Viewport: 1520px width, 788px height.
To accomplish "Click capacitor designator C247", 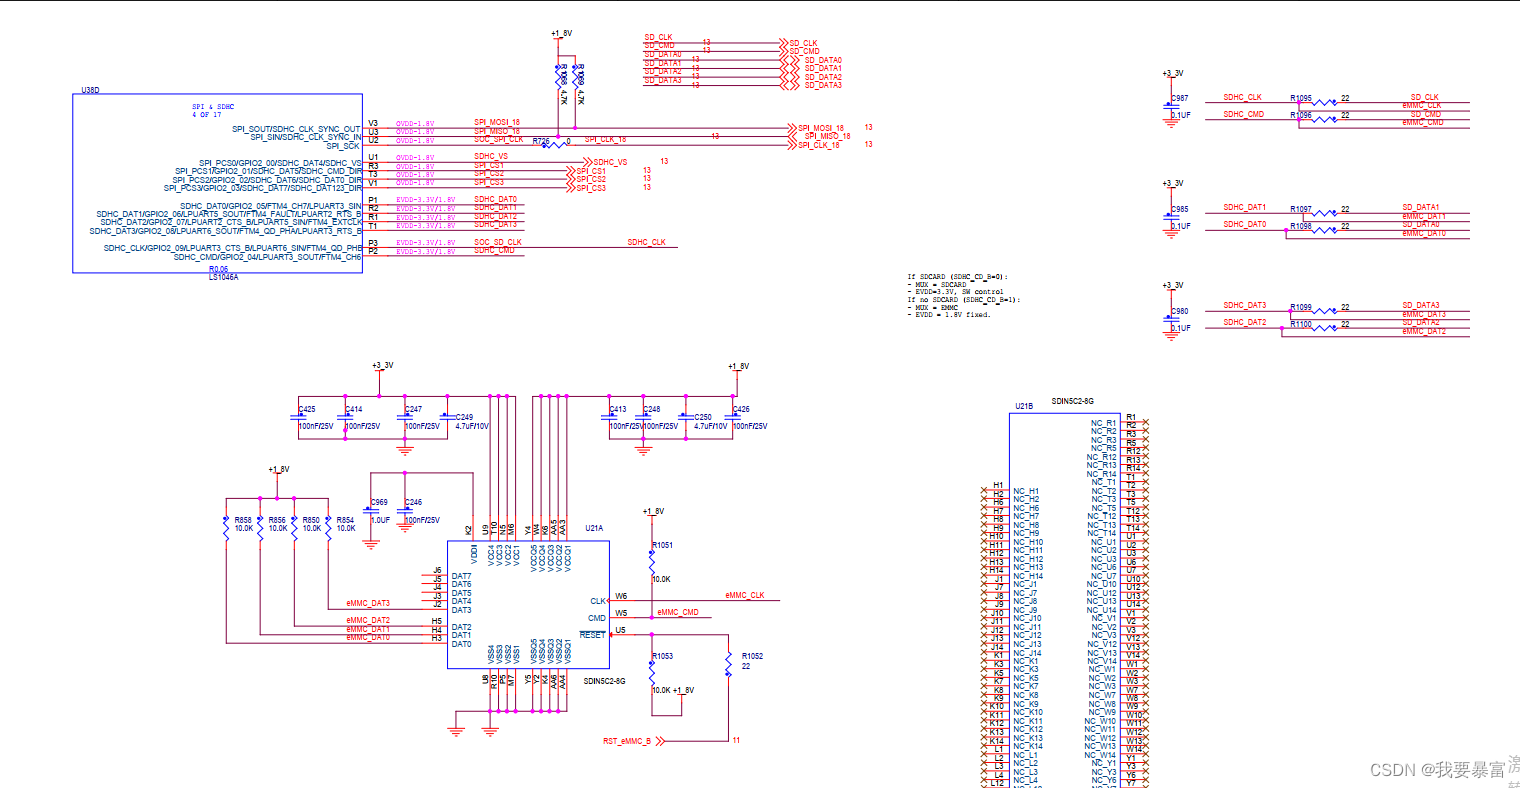I will pyautogui.click(x=413, y=409).
